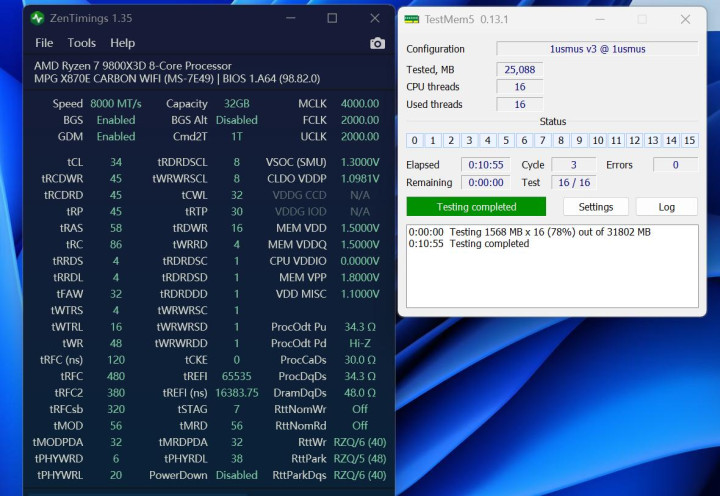
Task: Click the green Testing completed progress bar
Action: pos(476,207)
